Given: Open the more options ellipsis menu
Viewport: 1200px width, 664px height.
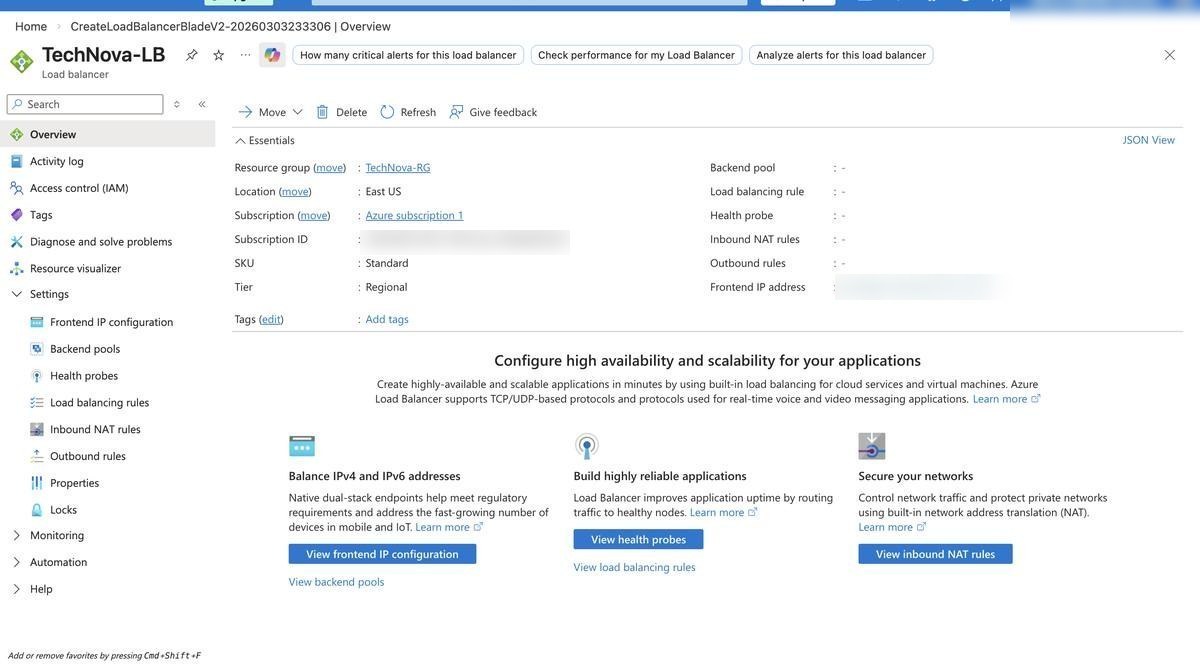Looking at the screenshot, I should coord(246,55).
